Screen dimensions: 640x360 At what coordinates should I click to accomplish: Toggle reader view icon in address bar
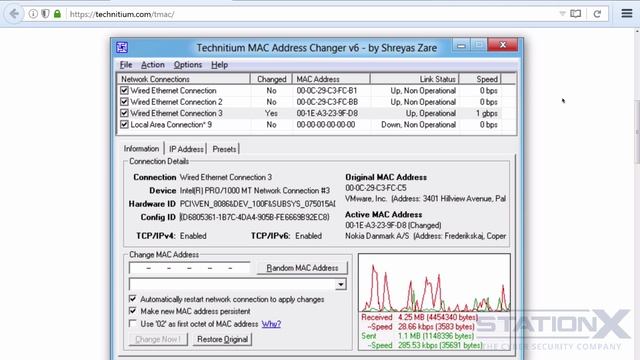(x=576, y=14)
